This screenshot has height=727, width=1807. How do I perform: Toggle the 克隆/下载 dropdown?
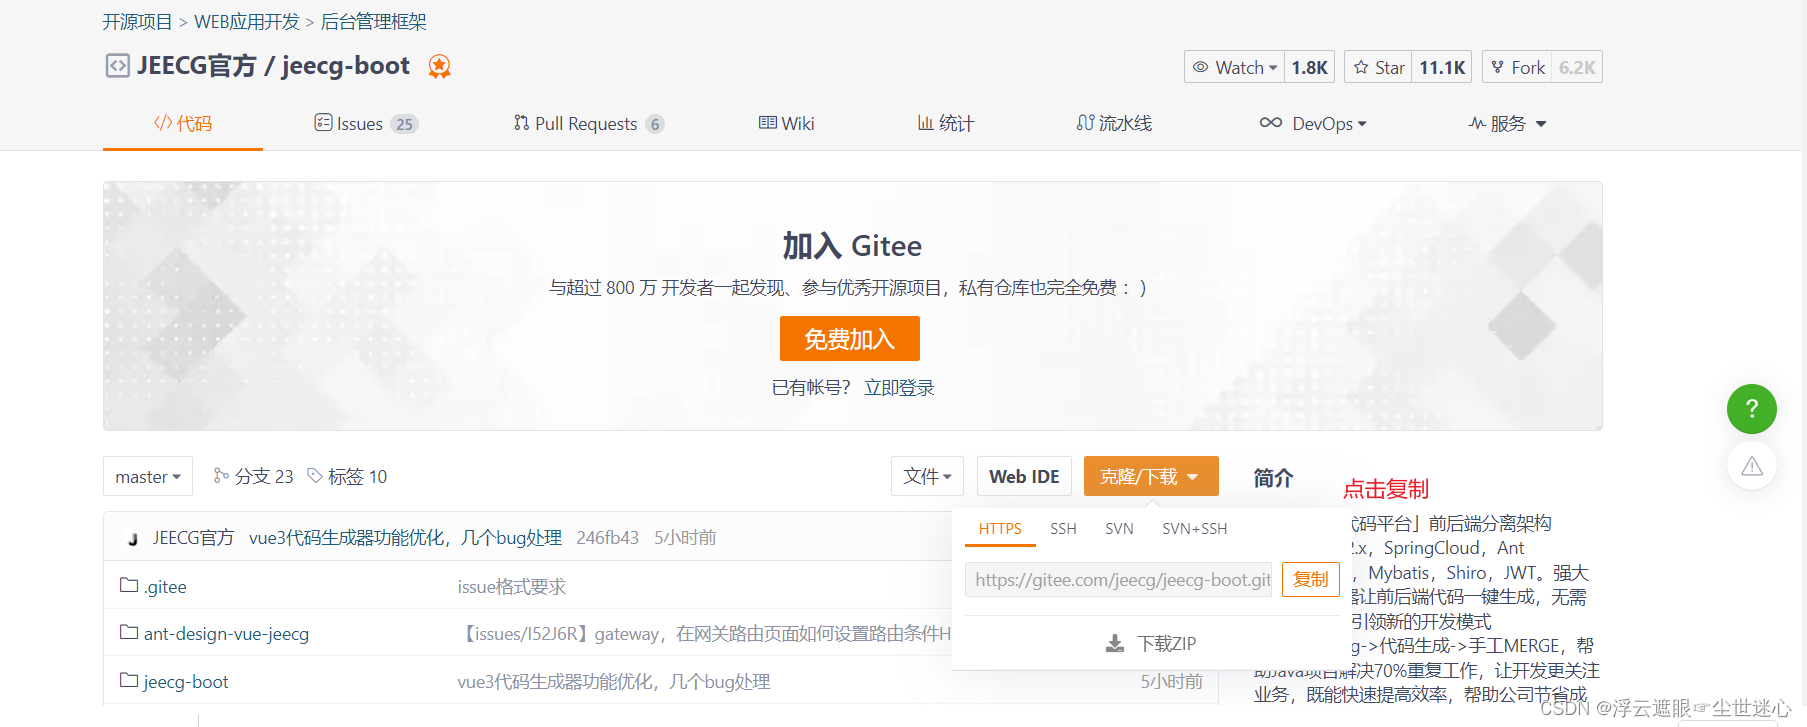(x=1151, y=476)
